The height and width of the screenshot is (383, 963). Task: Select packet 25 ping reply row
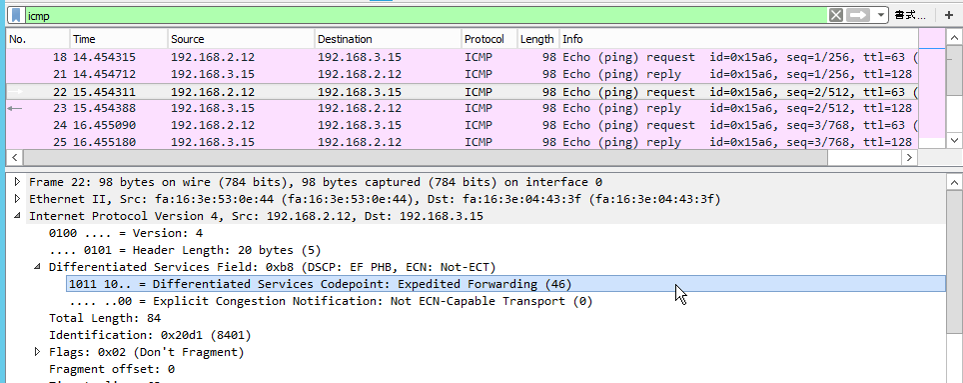[x=462, y=142]
